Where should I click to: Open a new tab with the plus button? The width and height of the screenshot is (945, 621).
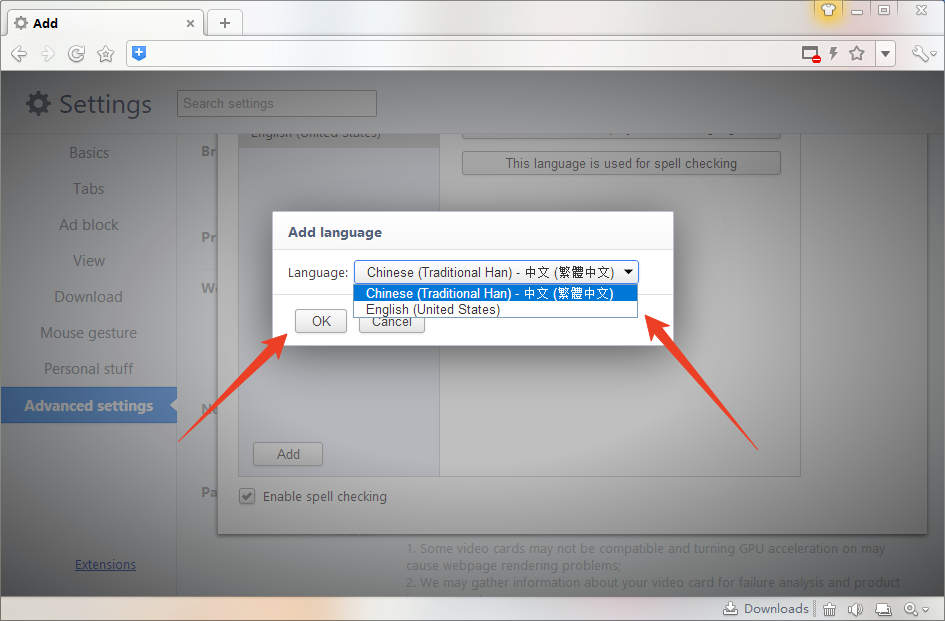(225, 23)
